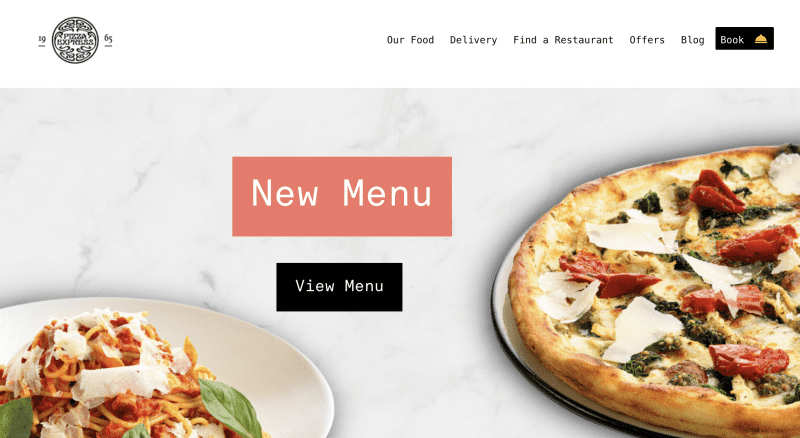Viewport: 800px width, 438px height.
Task: Click the Book text in the black button
Action: [x=732, y=40]
